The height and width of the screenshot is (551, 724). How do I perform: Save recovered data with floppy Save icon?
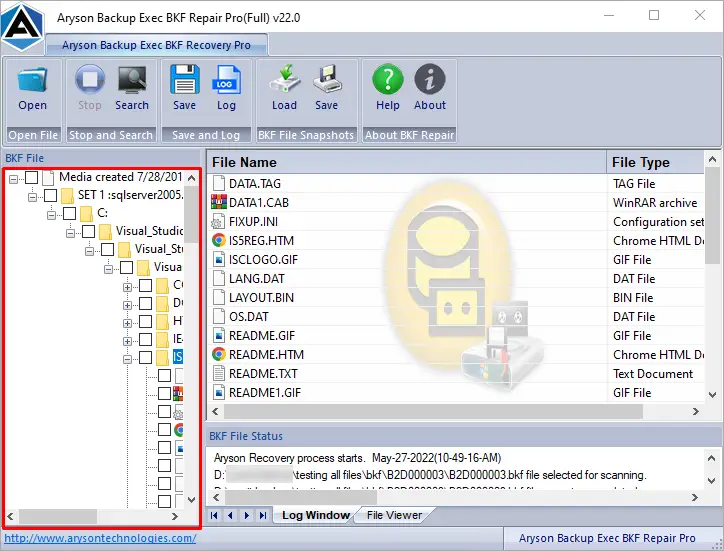click(x=185, y=79)
